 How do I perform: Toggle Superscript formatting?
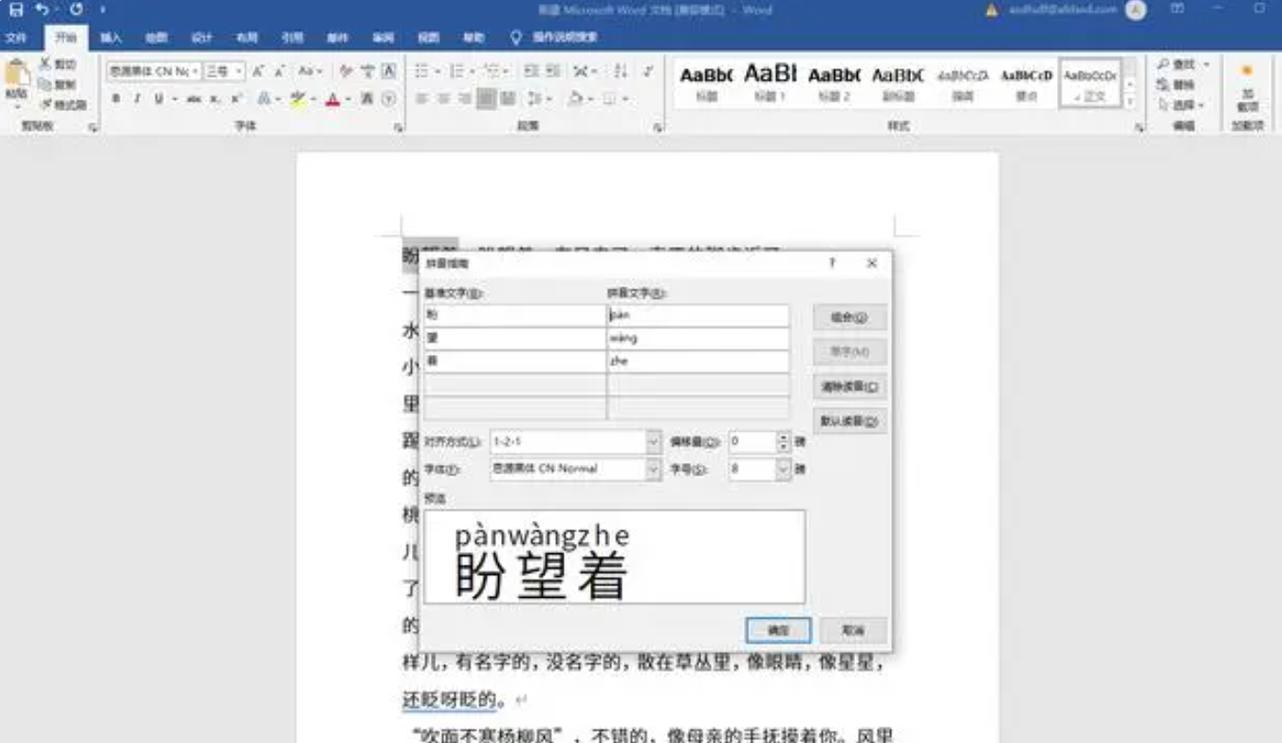pyautogui.click(x=237, y=99)
